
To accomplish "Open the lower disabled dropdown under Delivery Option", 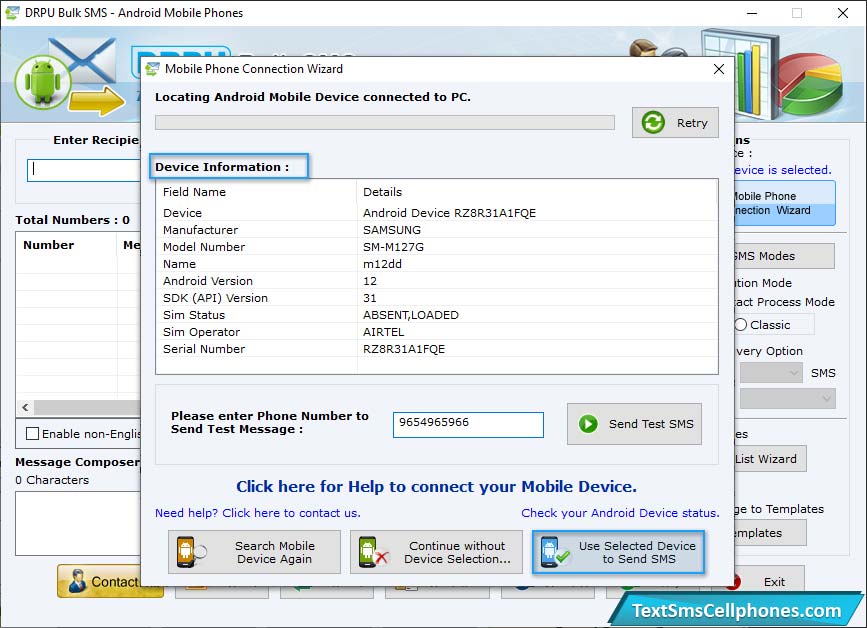I will click(787, 398).
